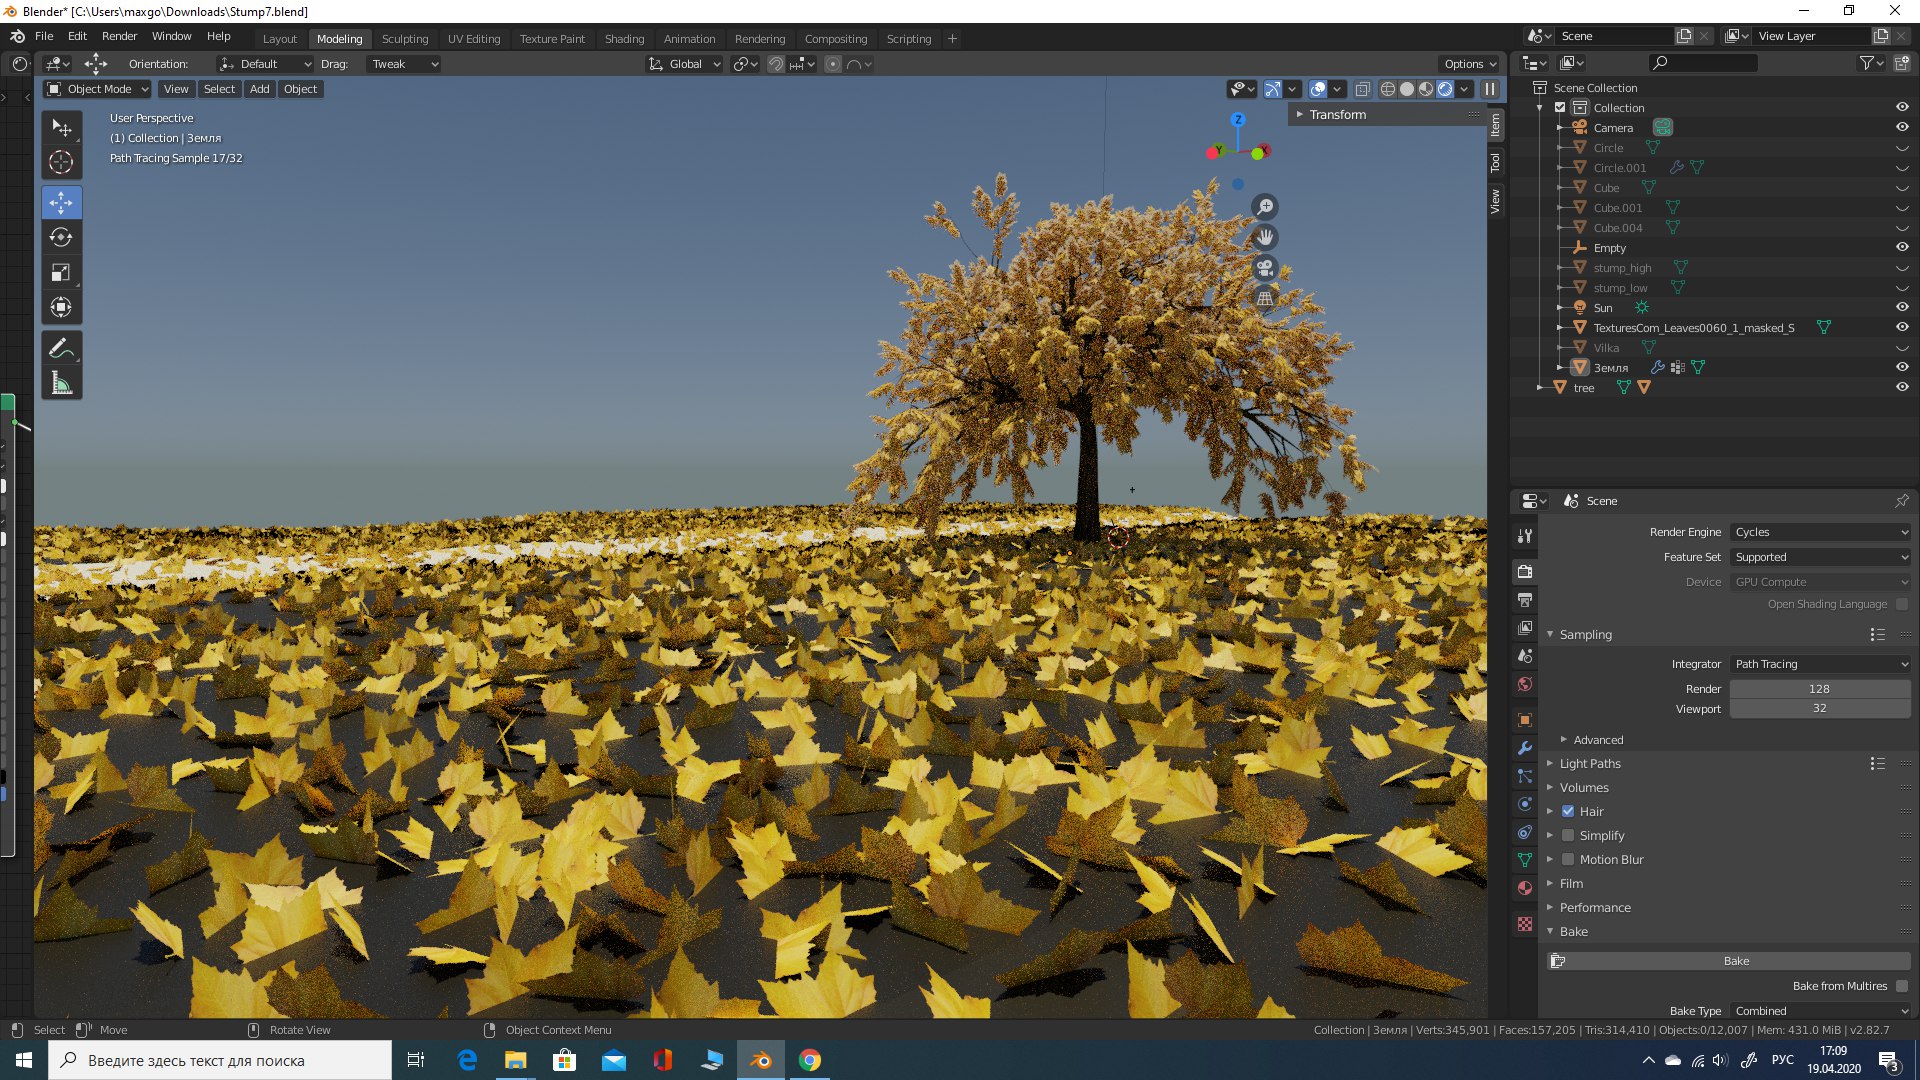Viewport: 1920px width, 1080px height.
Task: Open the Drag Tweak dropdown
Action: coord(404,64)
